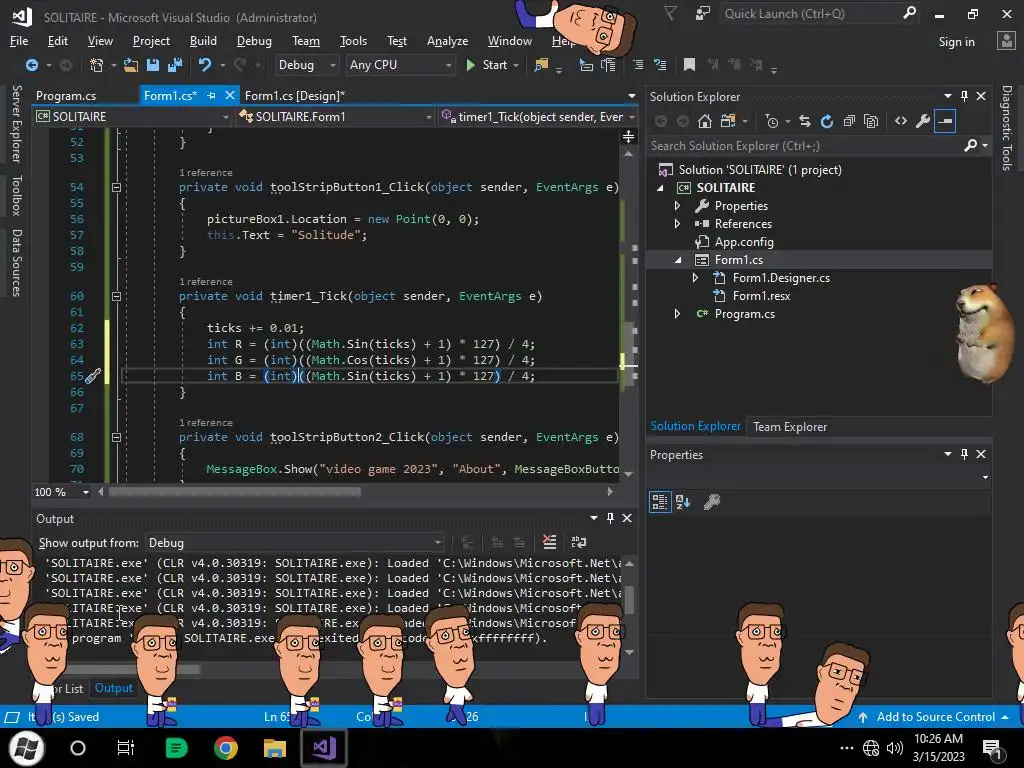Image resolution: width=1024 pixels, height=768 pixels.
Task: Click the Property Pages wrench icon
Action: point(712,502)
